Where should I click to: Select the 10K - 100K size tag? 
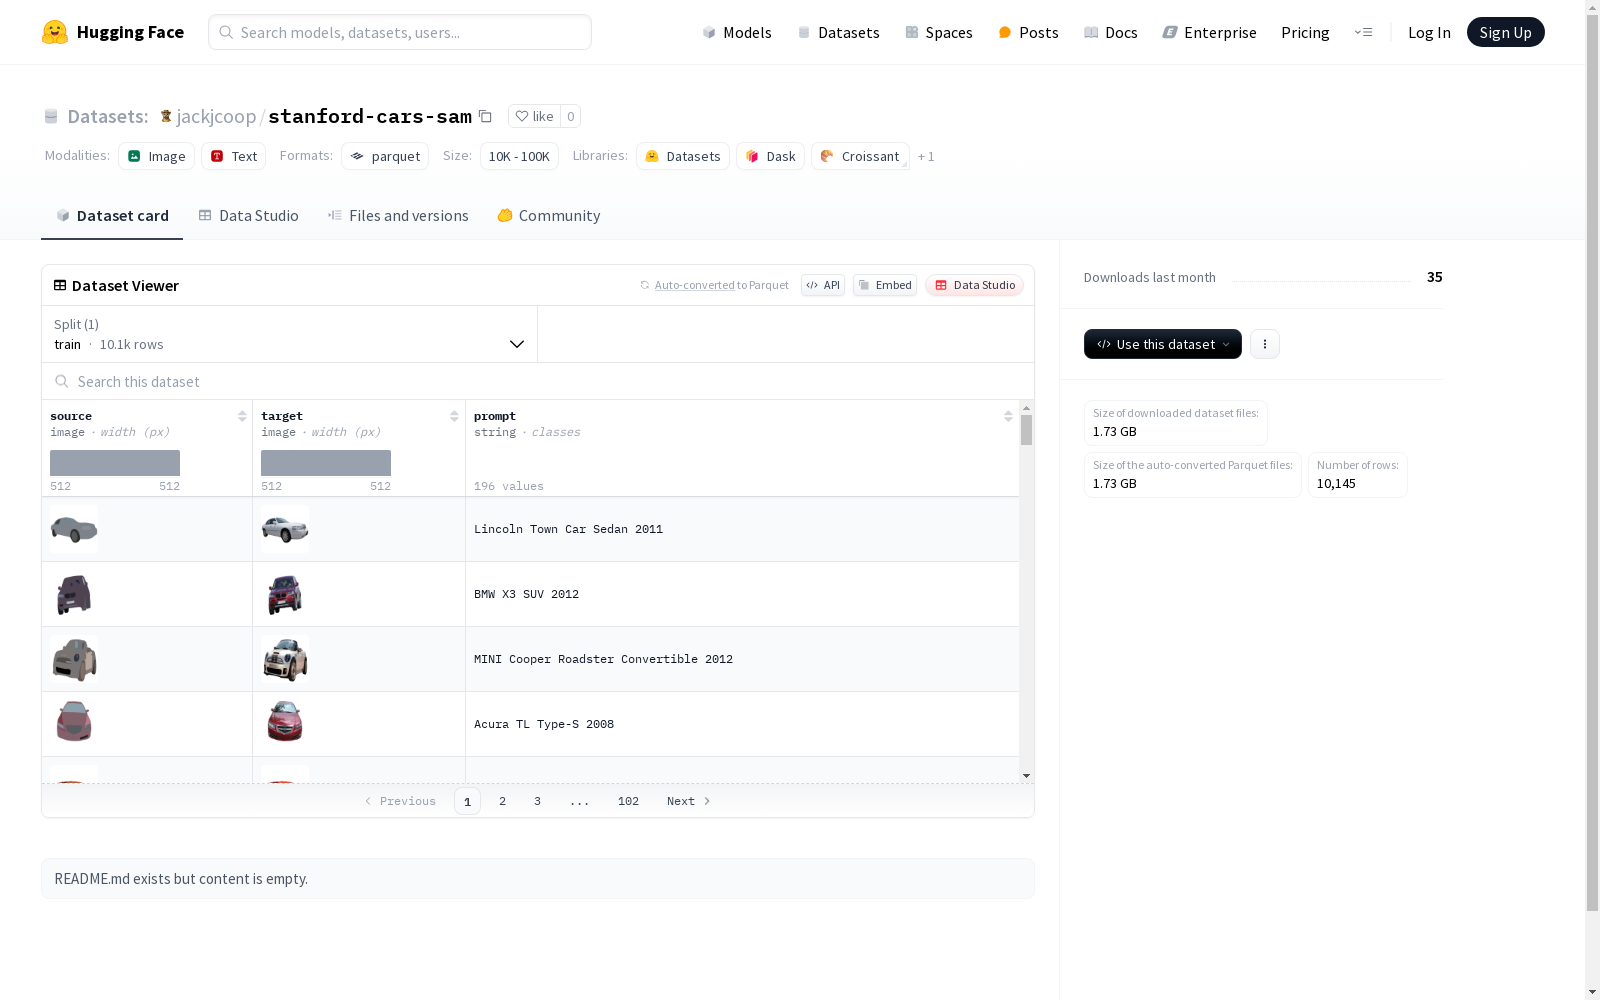pos(519,156)
